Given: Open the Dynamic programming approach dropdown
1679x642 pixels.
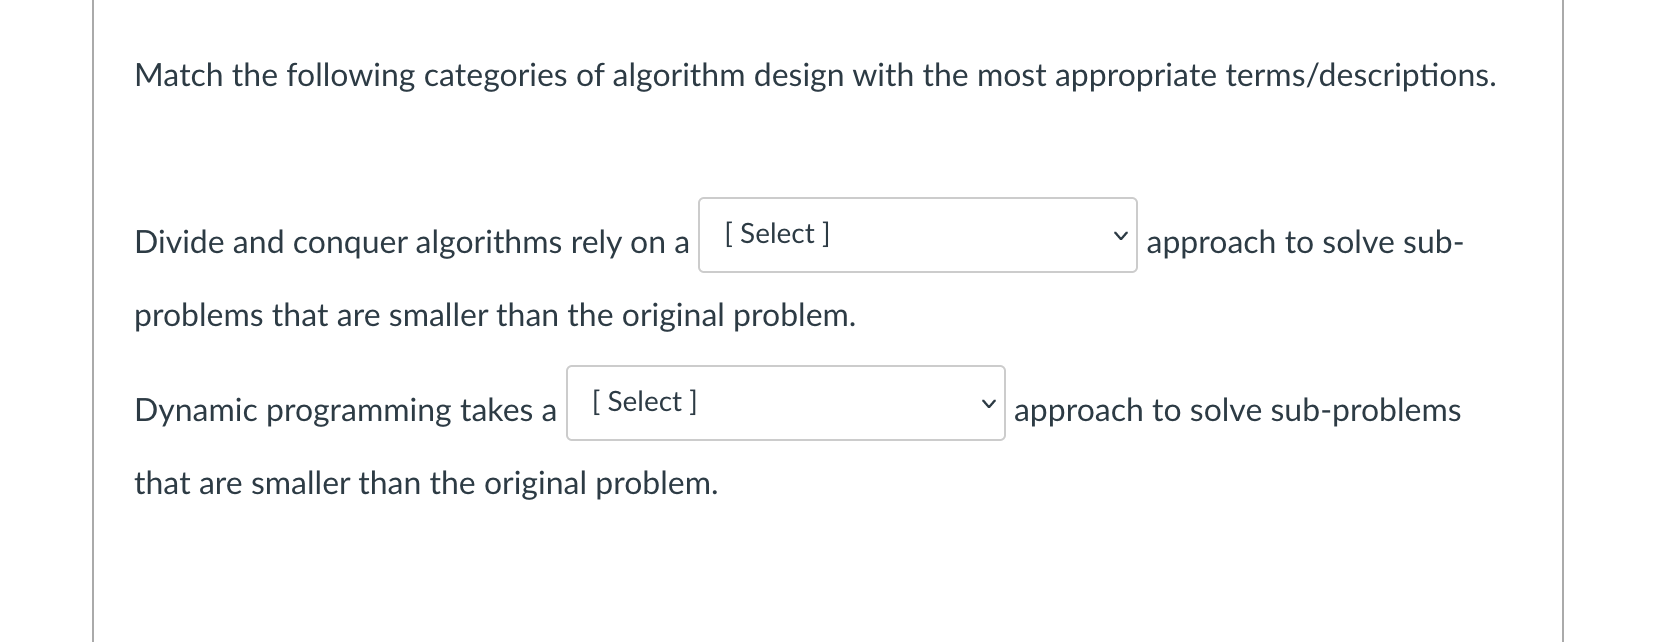Looking at the screenshot, I should 785,403.
